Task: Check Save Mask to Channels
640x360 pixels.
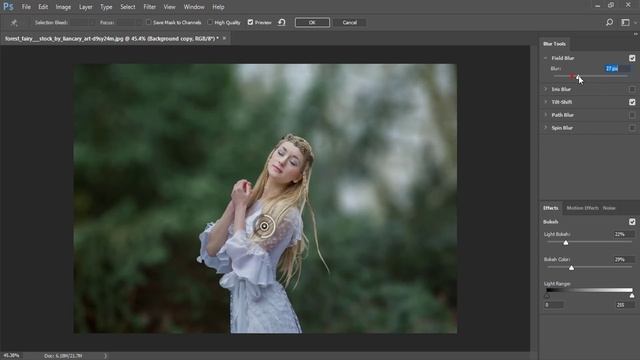Action: click(149, 22)
